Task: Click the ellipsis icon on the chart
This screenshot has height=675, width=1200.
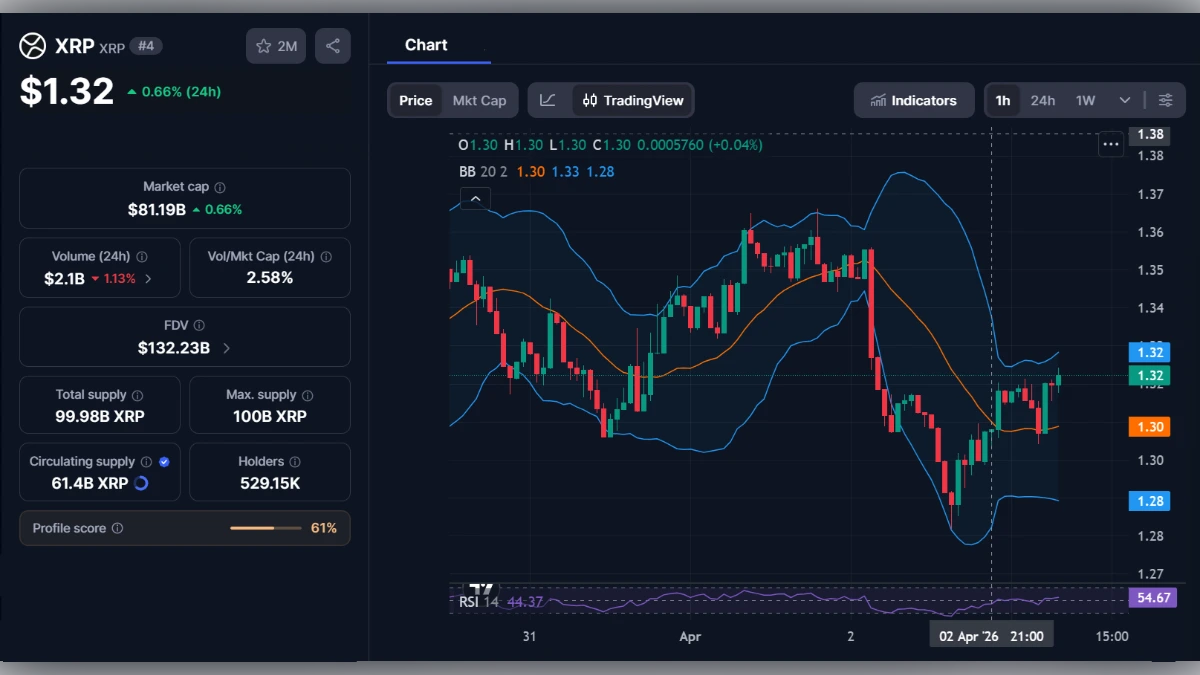Action: pyautogui.click(x=1110, y=144)
